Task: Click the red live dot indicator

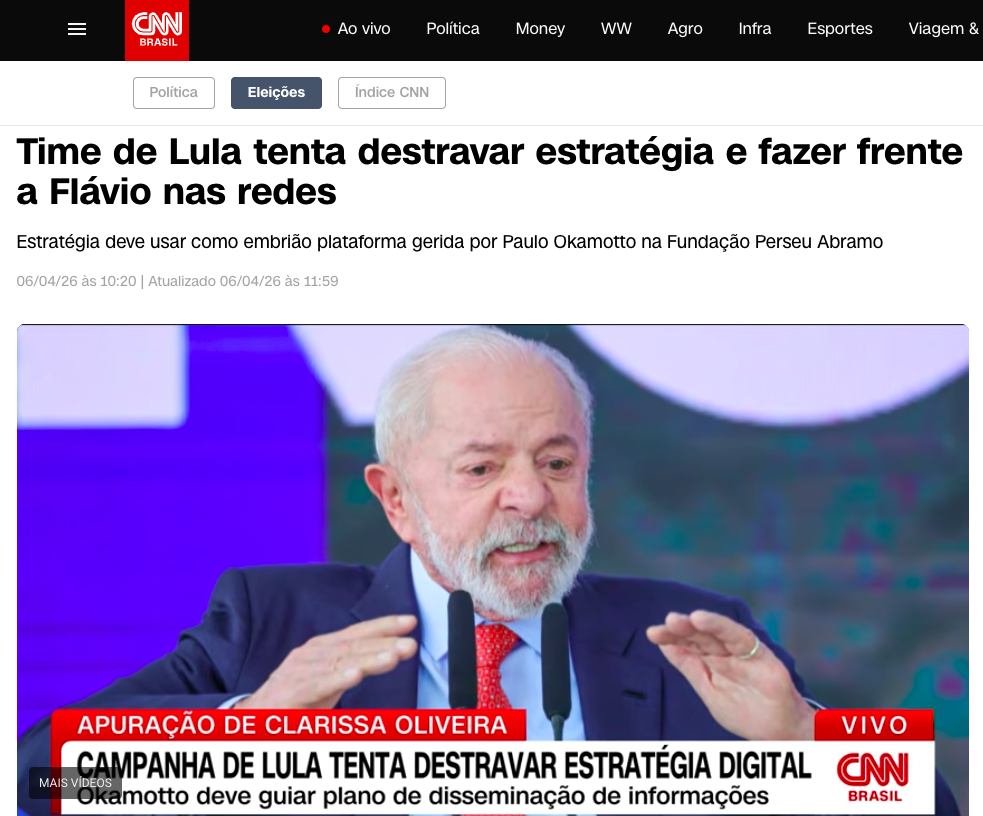Action: (x=325, y=29)
